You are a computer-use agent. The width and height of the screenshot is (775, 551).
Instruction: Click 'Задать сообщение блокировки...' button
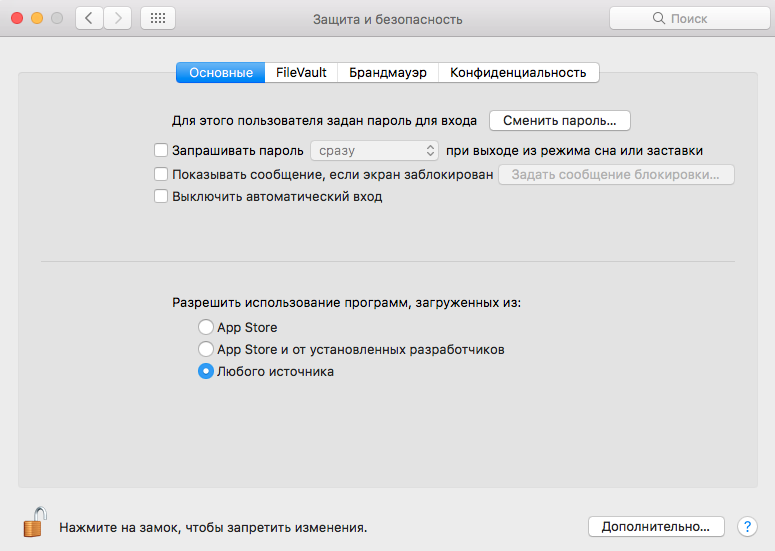coord(616,174)
